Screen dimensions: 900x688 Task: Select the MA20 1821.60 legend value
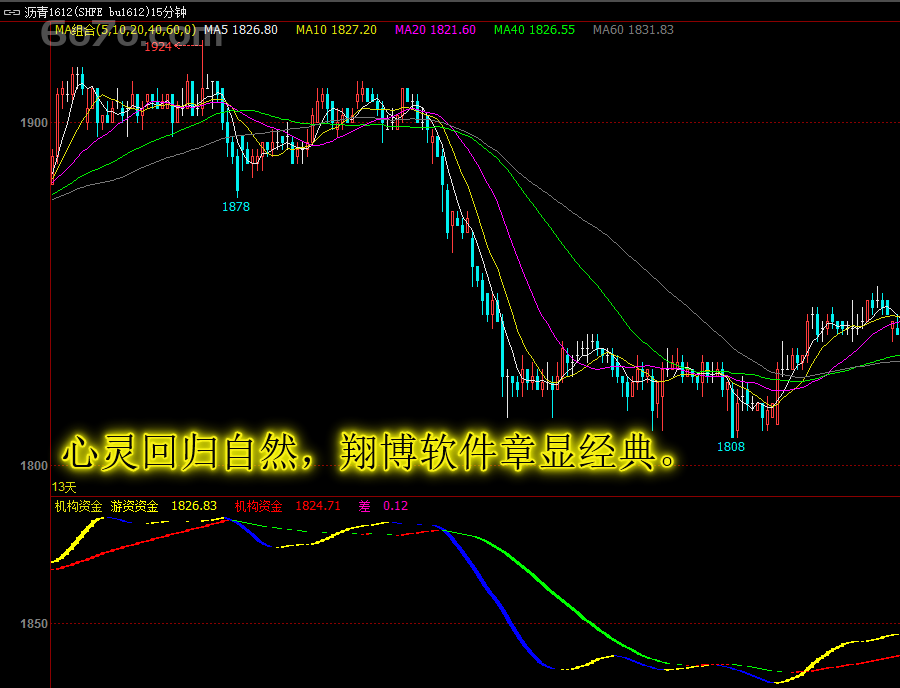[x=435, y=30]
